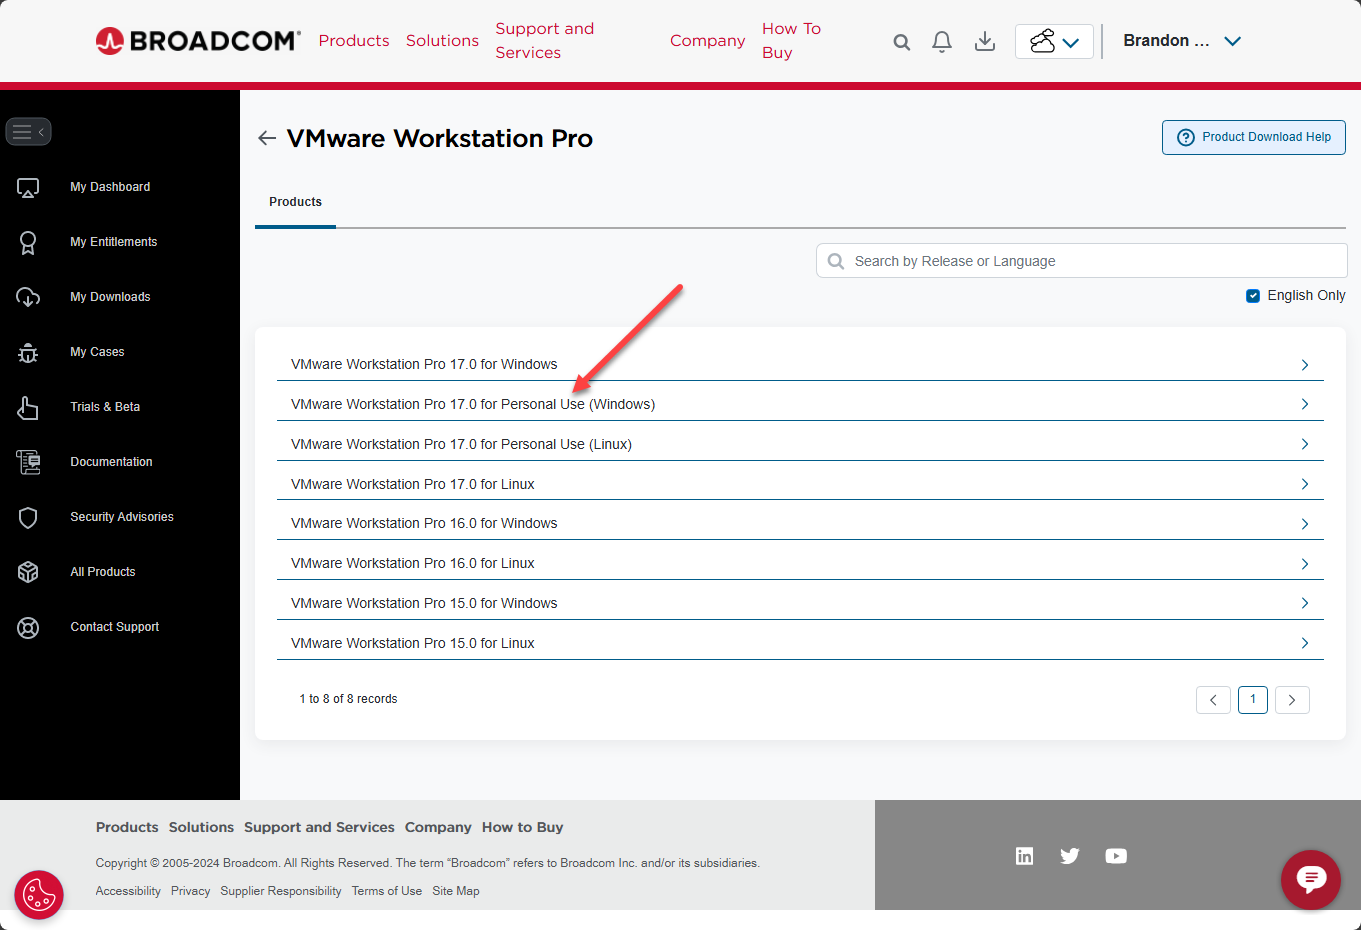Open the My Entitlements sidebar link
Image resolution: width=1361 pixels, height=930 pixels.
pos(114,242)
